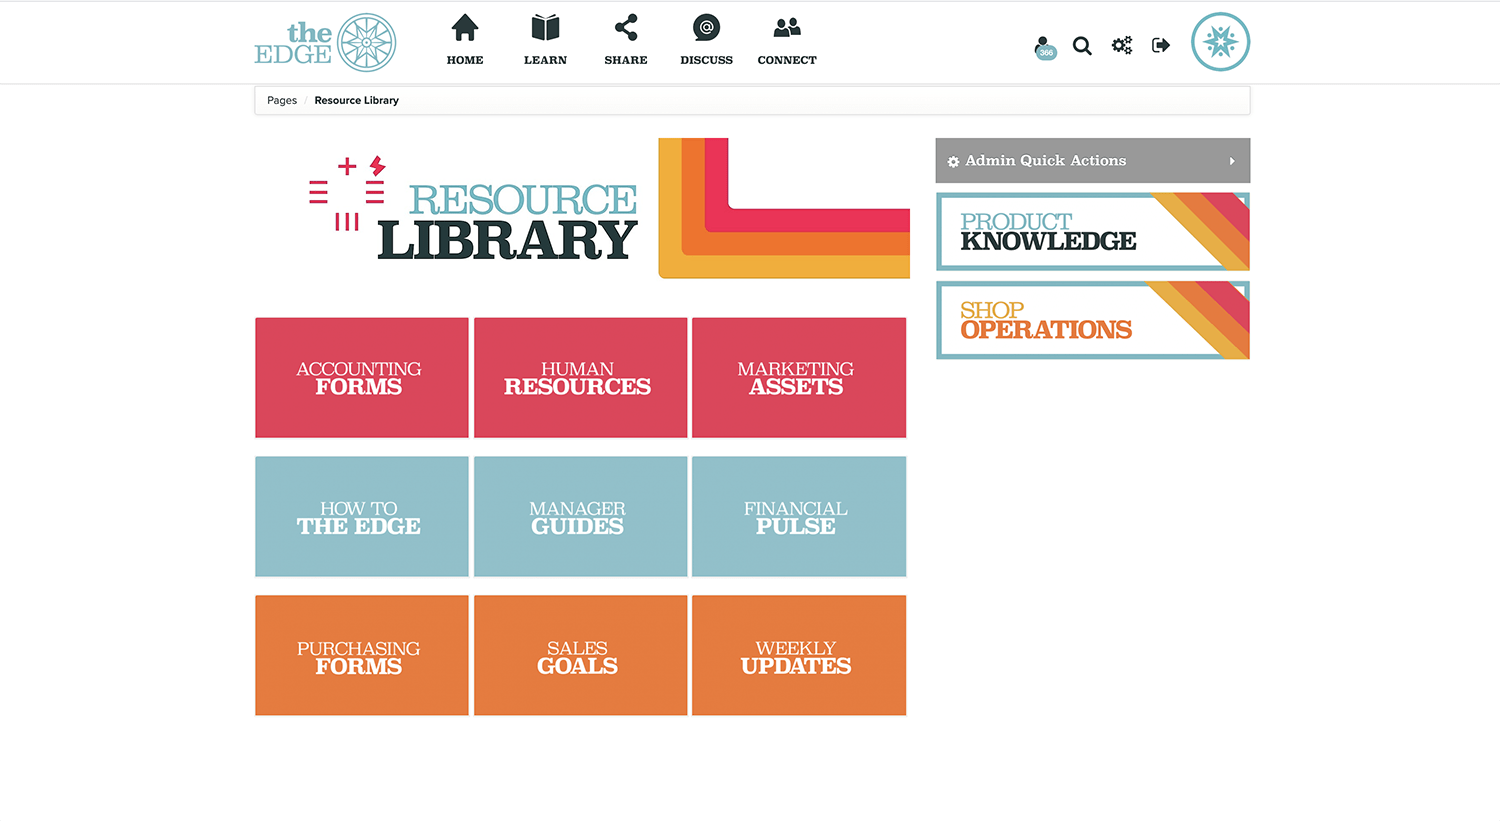Click the Share icon in navigation
This screenshot has width=1500, height=821.
[x=626, y=29]
